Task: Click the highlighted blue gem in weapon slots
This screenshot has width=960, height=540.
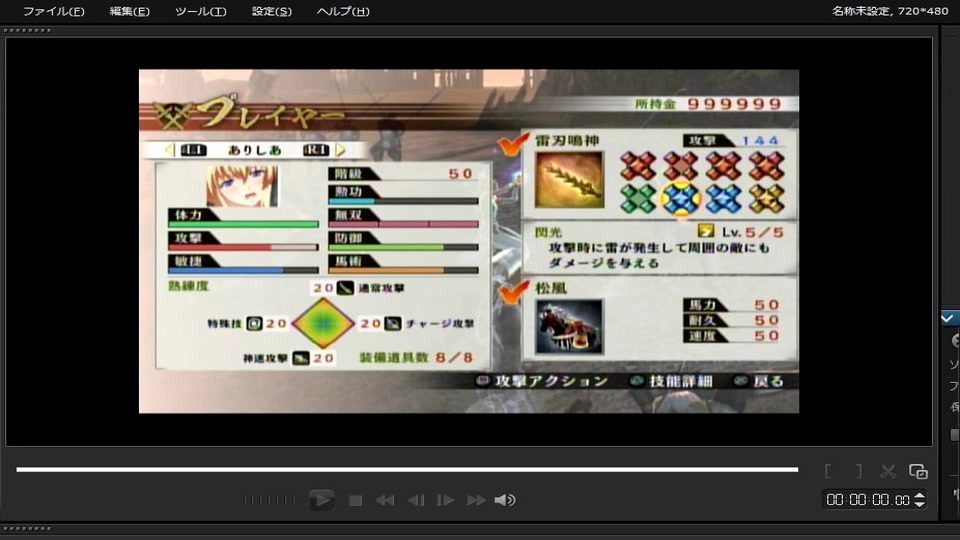Action: (x=680, y=198)
